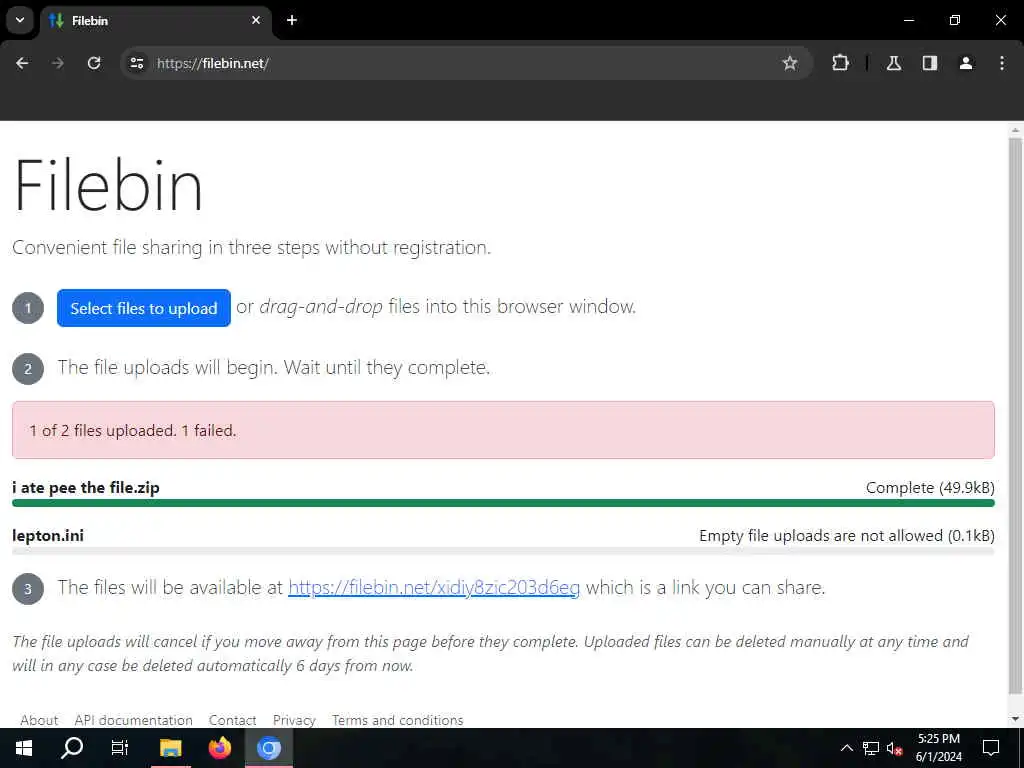Screen dimensions: 1024x768
Task: Click the Filebin page heading
Action: [108, 185]
